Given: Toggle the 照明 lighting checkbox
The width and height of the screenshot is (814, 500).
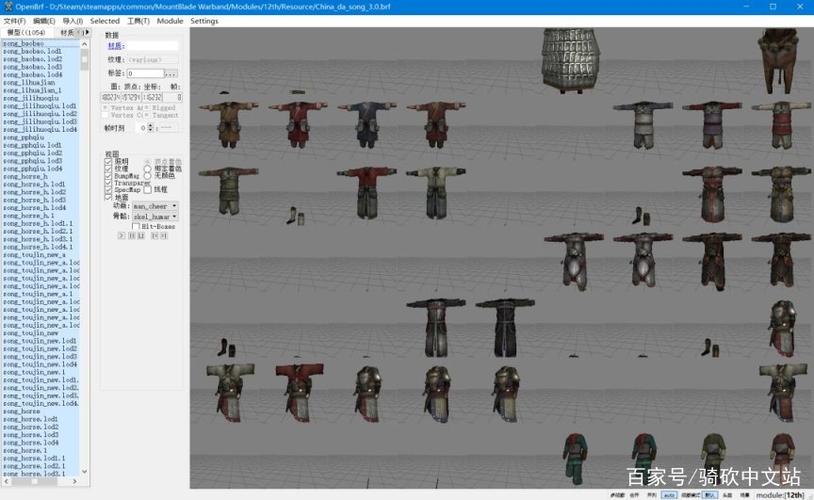Looking at the screenshot, I should coord(108,161).
